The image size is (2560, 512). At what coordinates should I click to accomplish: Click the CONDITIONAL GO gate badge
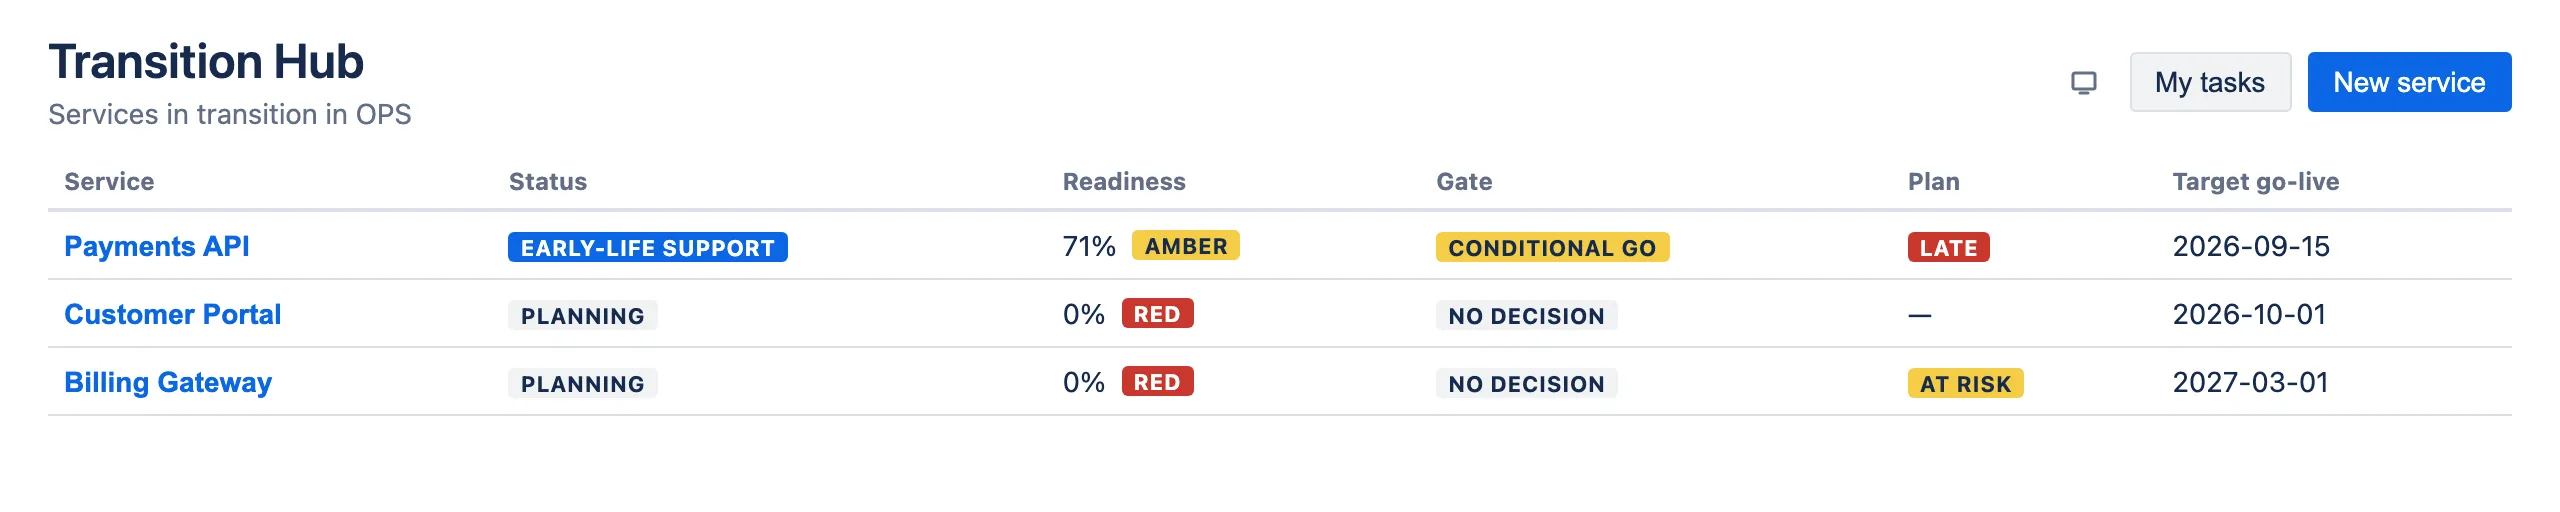1552,247
